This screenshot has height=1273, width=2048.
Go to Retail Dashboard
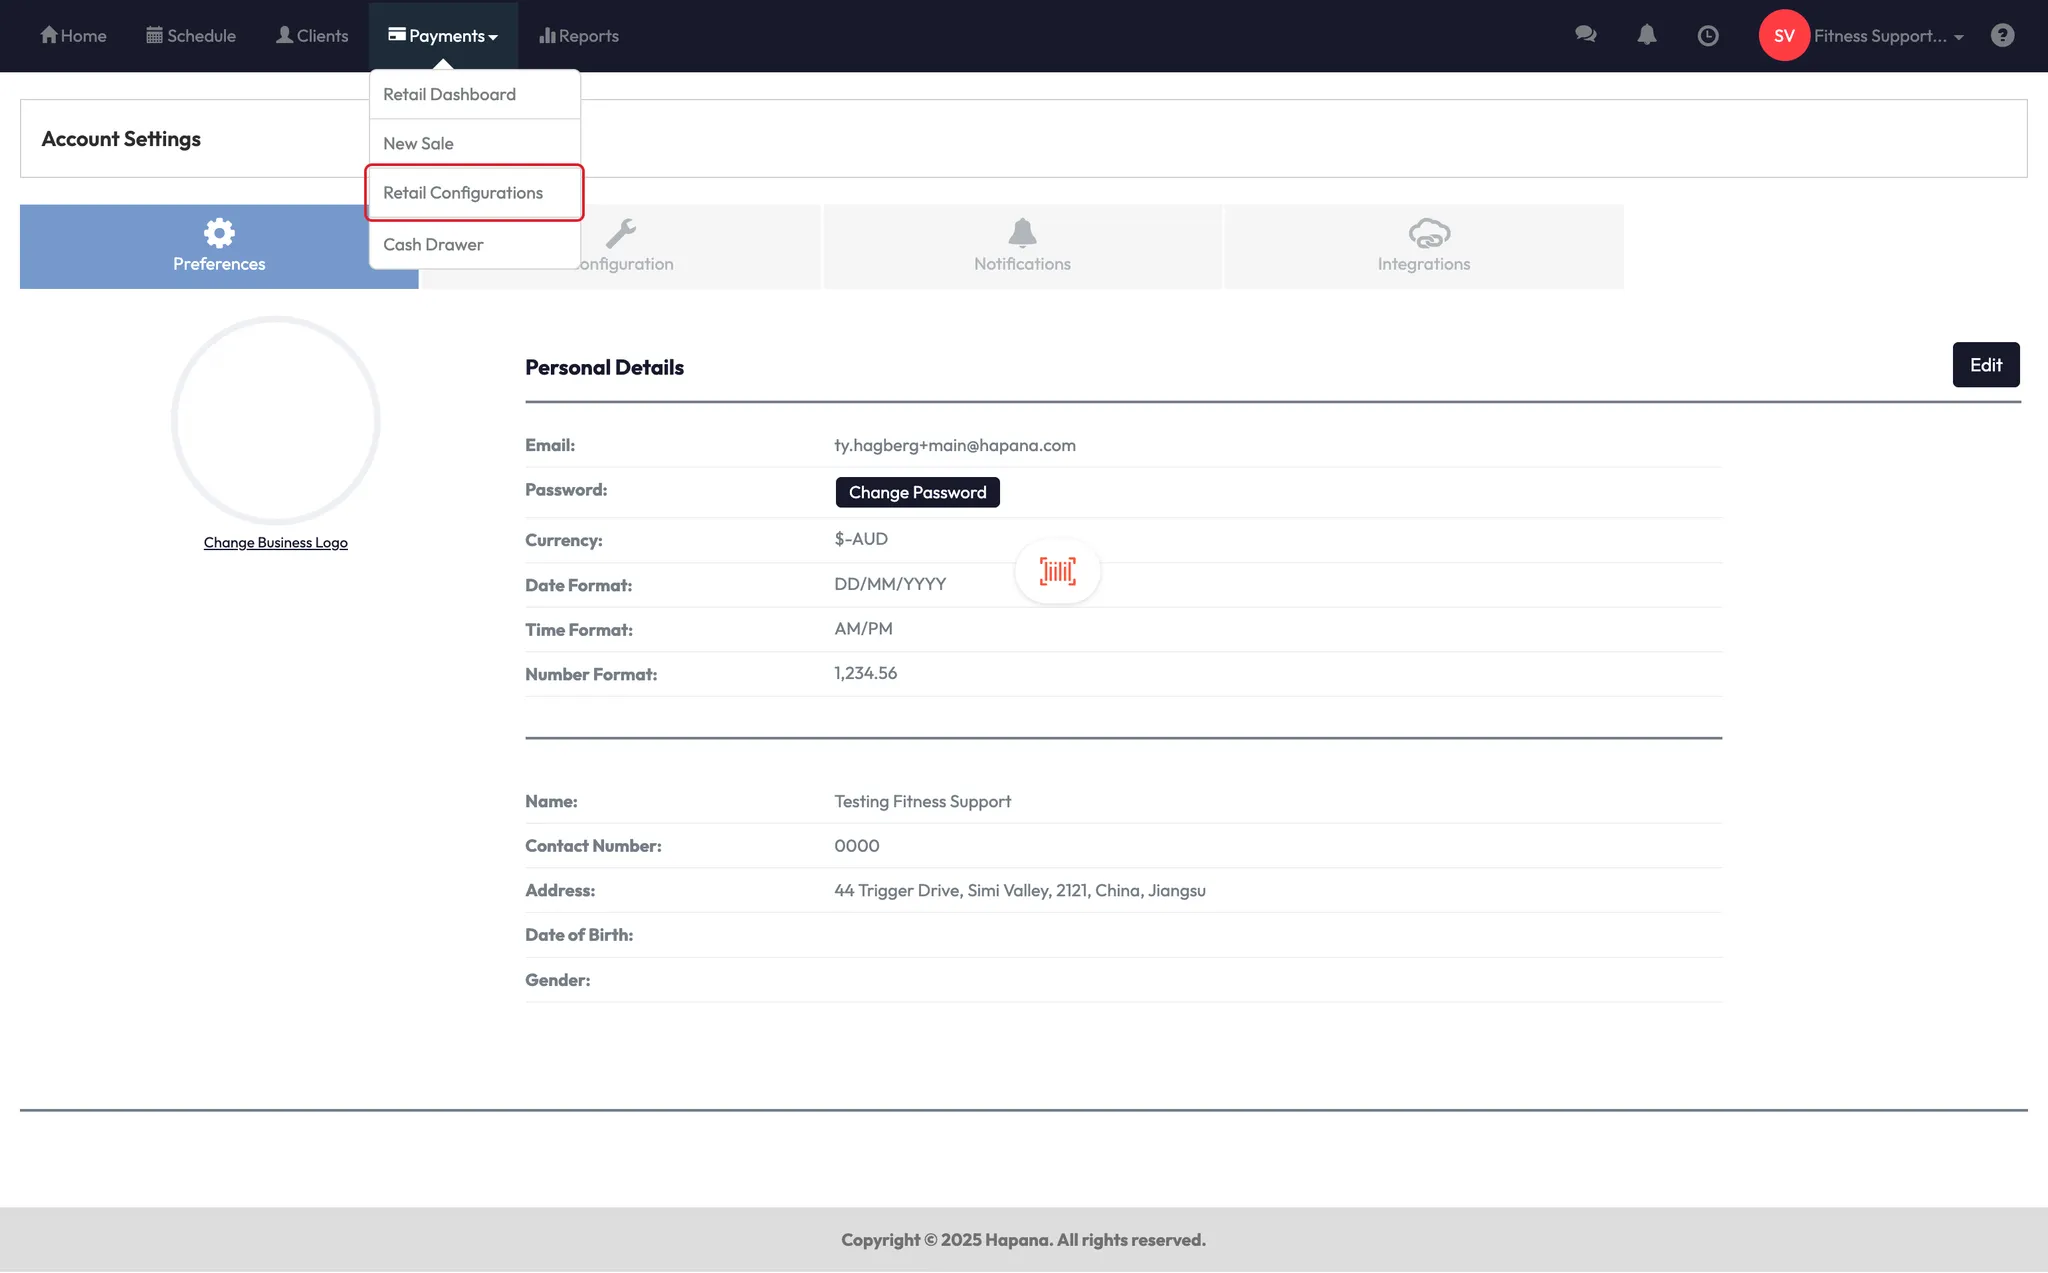tap(449, 95)
